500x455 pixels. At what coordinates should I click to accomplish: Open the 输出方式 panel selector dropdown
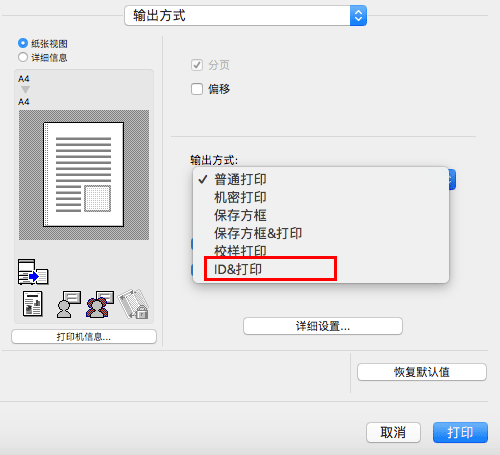pos(246,15)
